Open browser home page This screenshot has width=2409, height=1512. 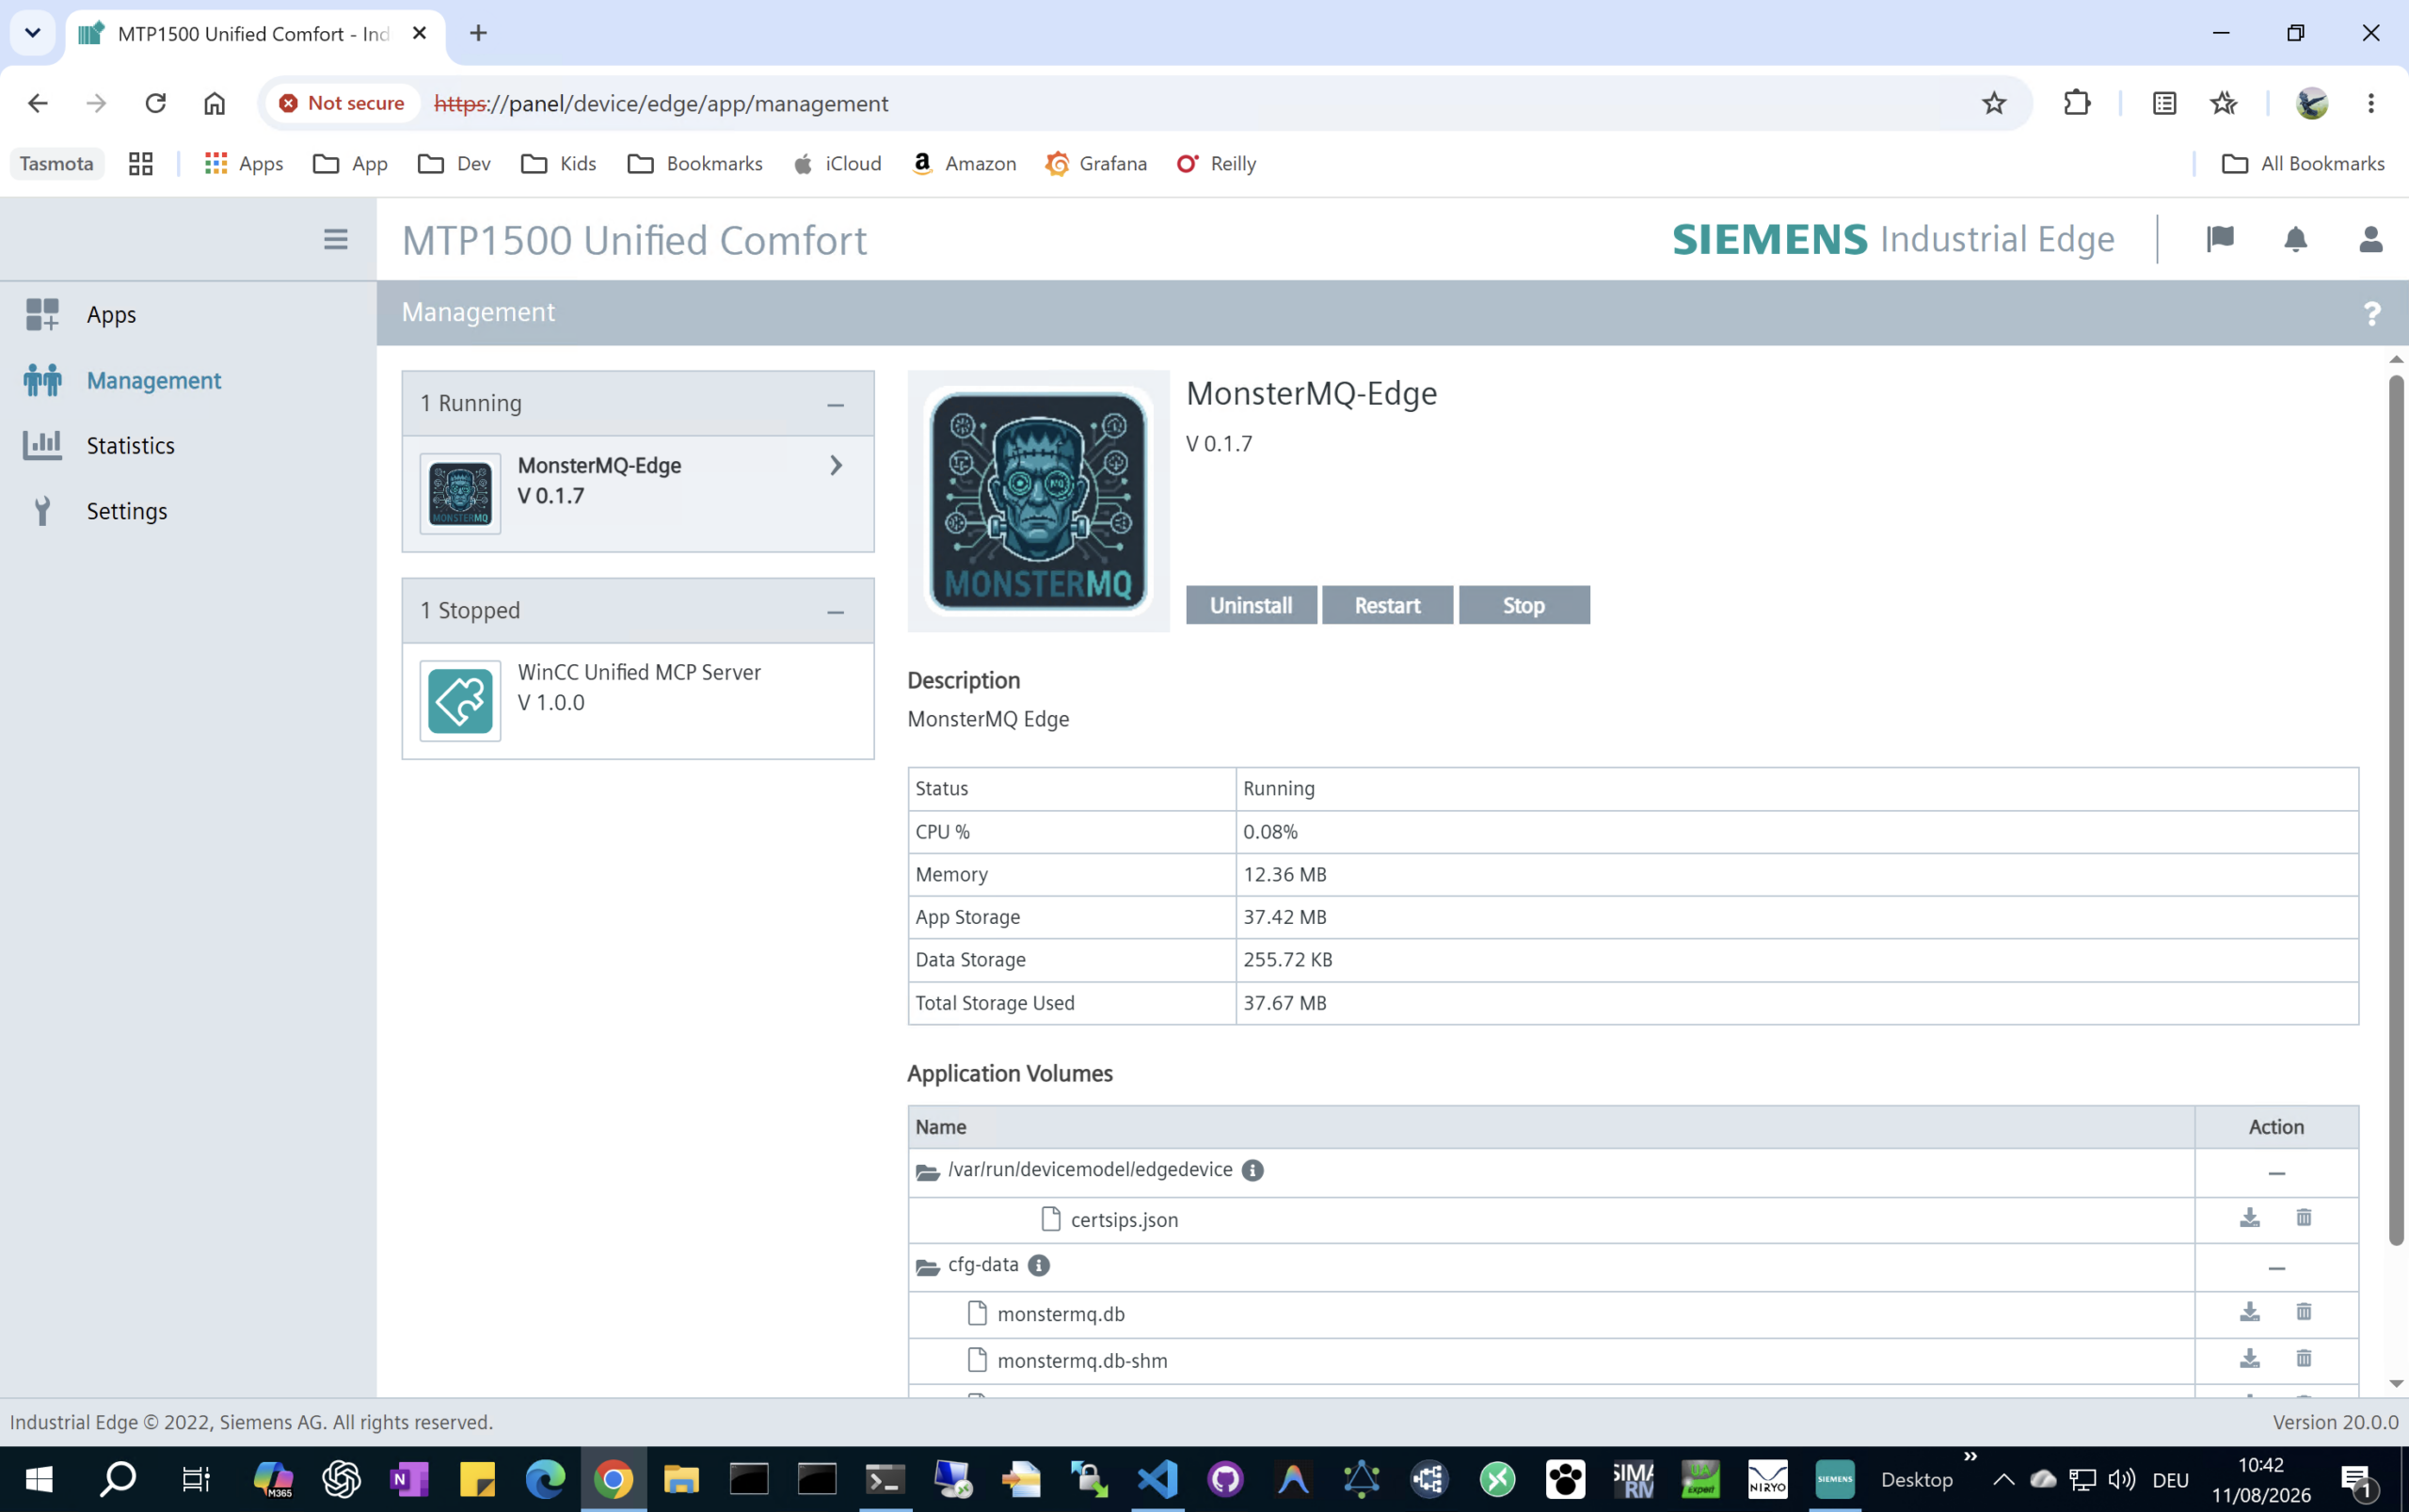pos(214,103)
